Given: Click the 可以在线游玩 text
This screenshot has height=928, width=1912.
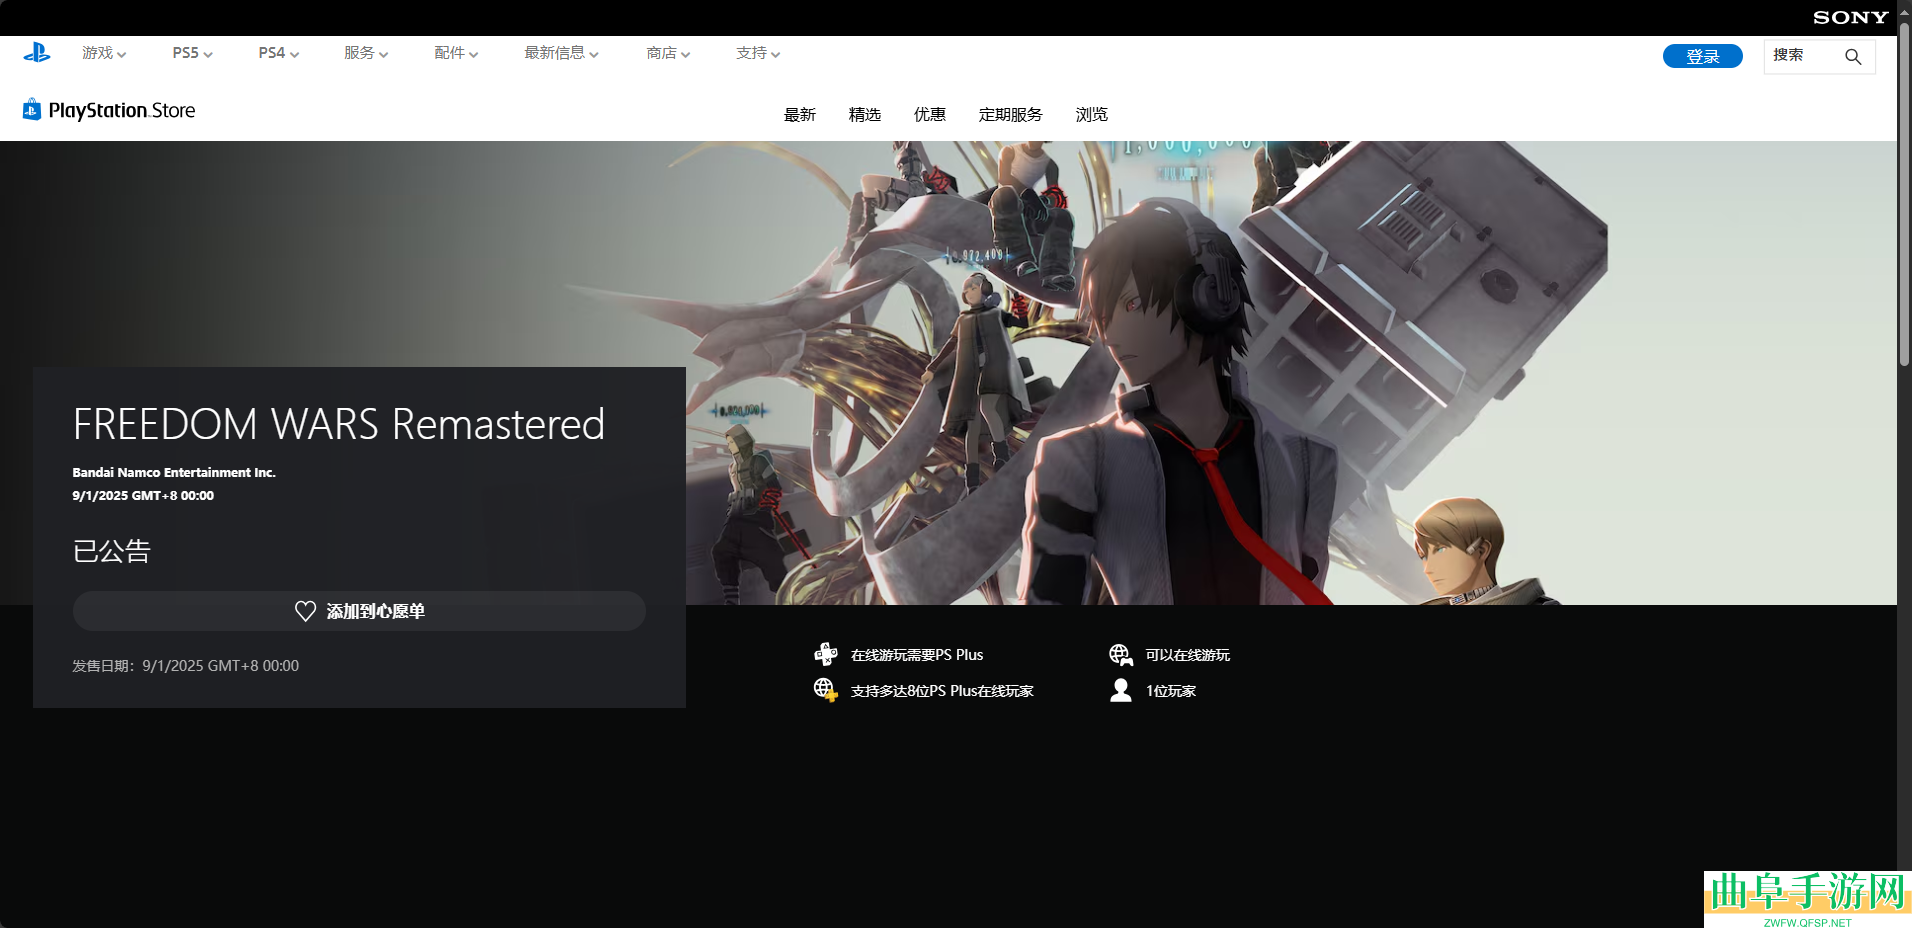Looking at the screenshot, I should point(1188,655).
